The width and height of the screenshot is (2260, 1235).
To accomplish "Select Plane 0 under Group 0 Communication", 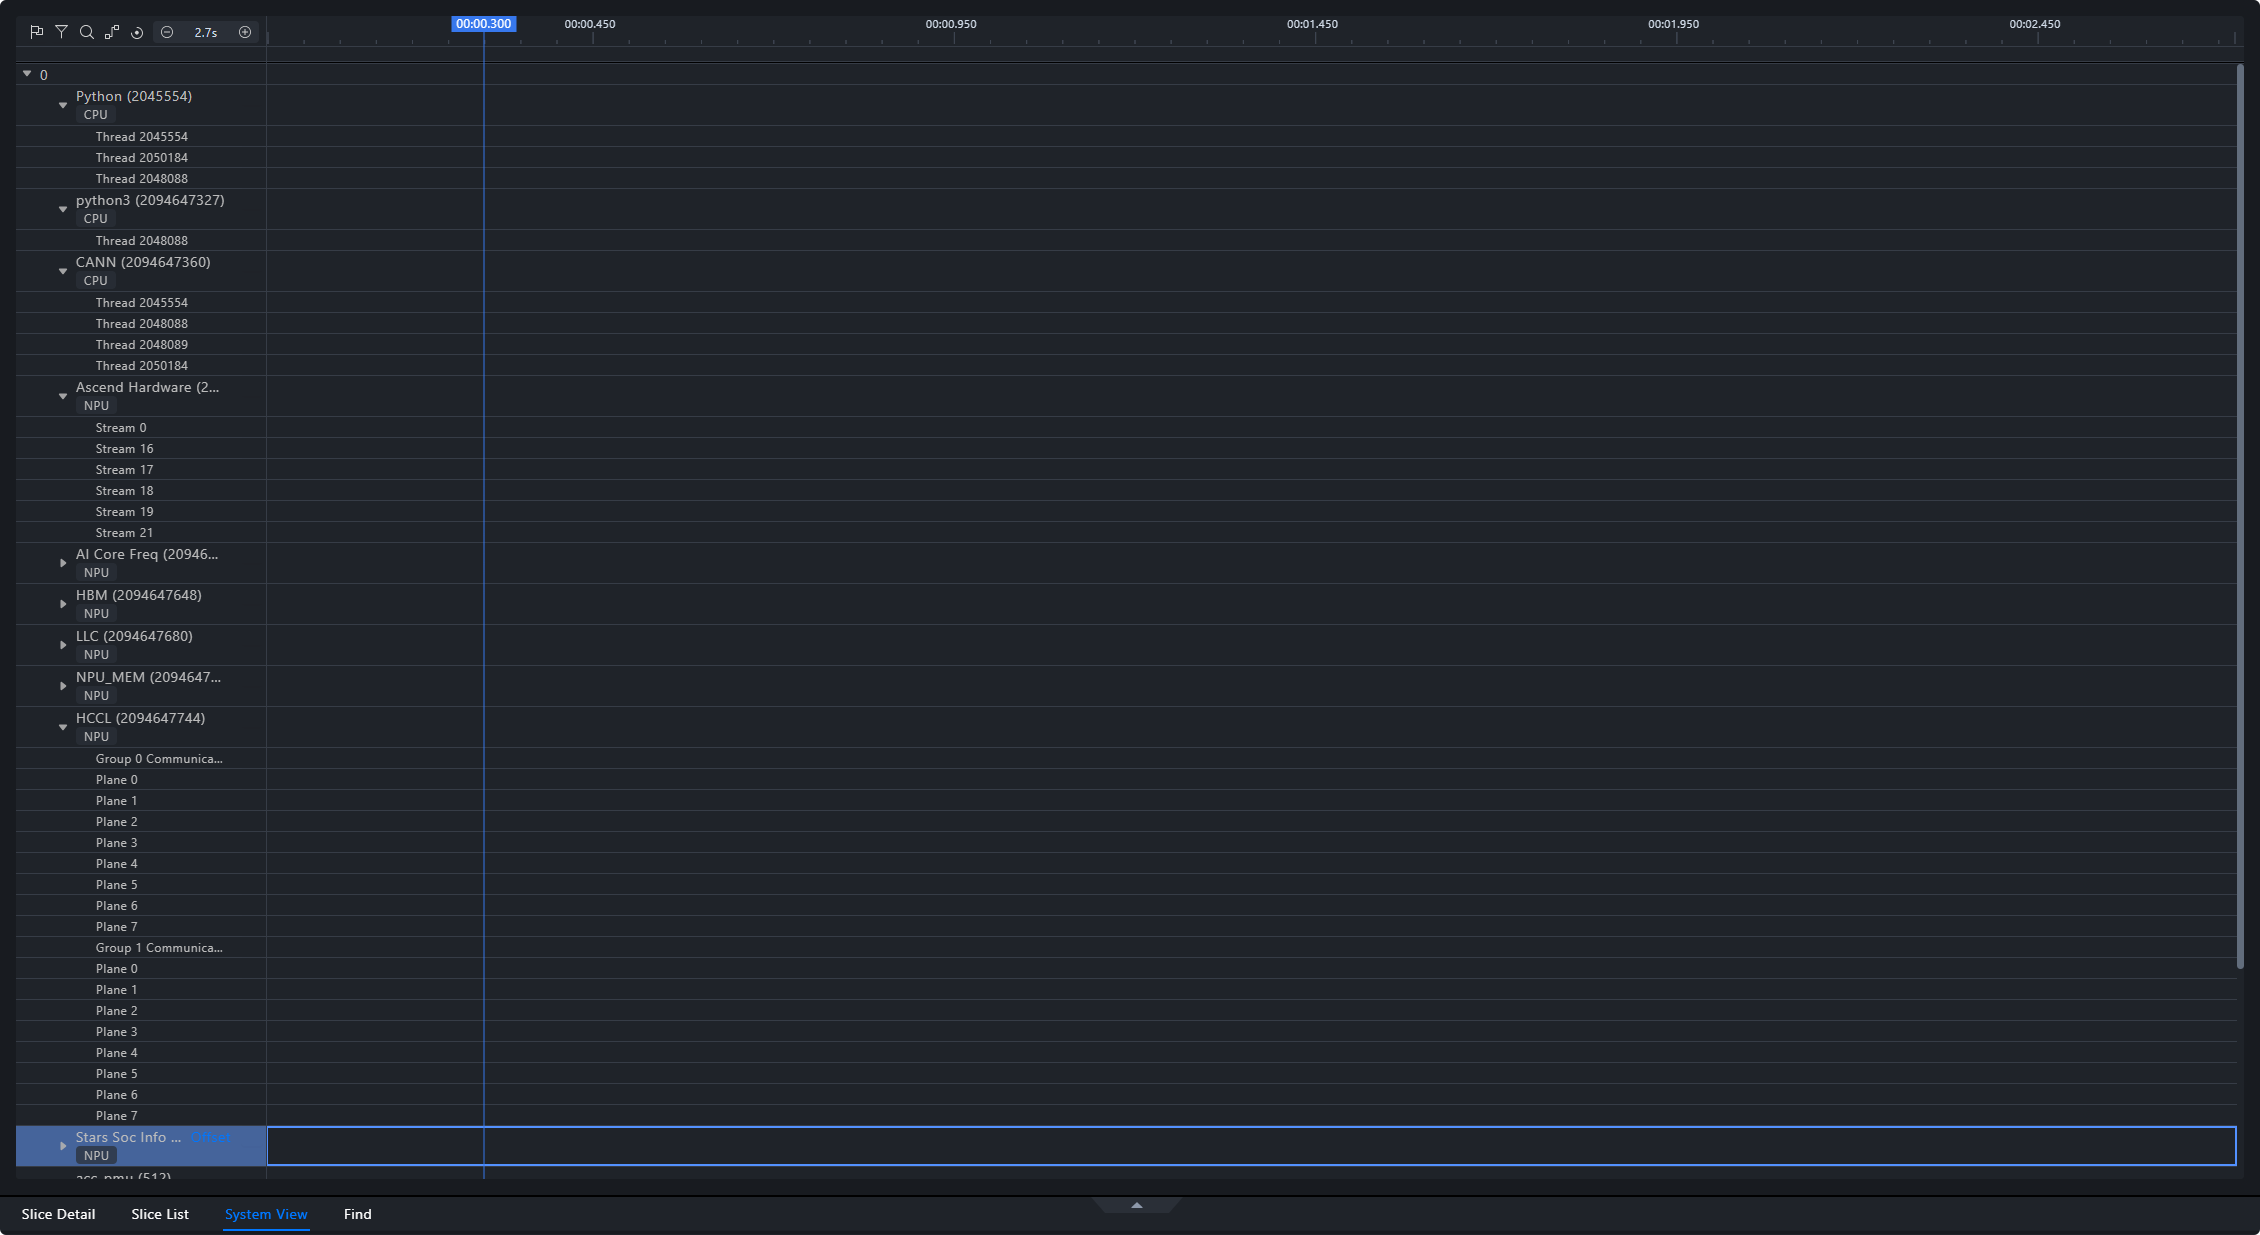I will (141, 780).
